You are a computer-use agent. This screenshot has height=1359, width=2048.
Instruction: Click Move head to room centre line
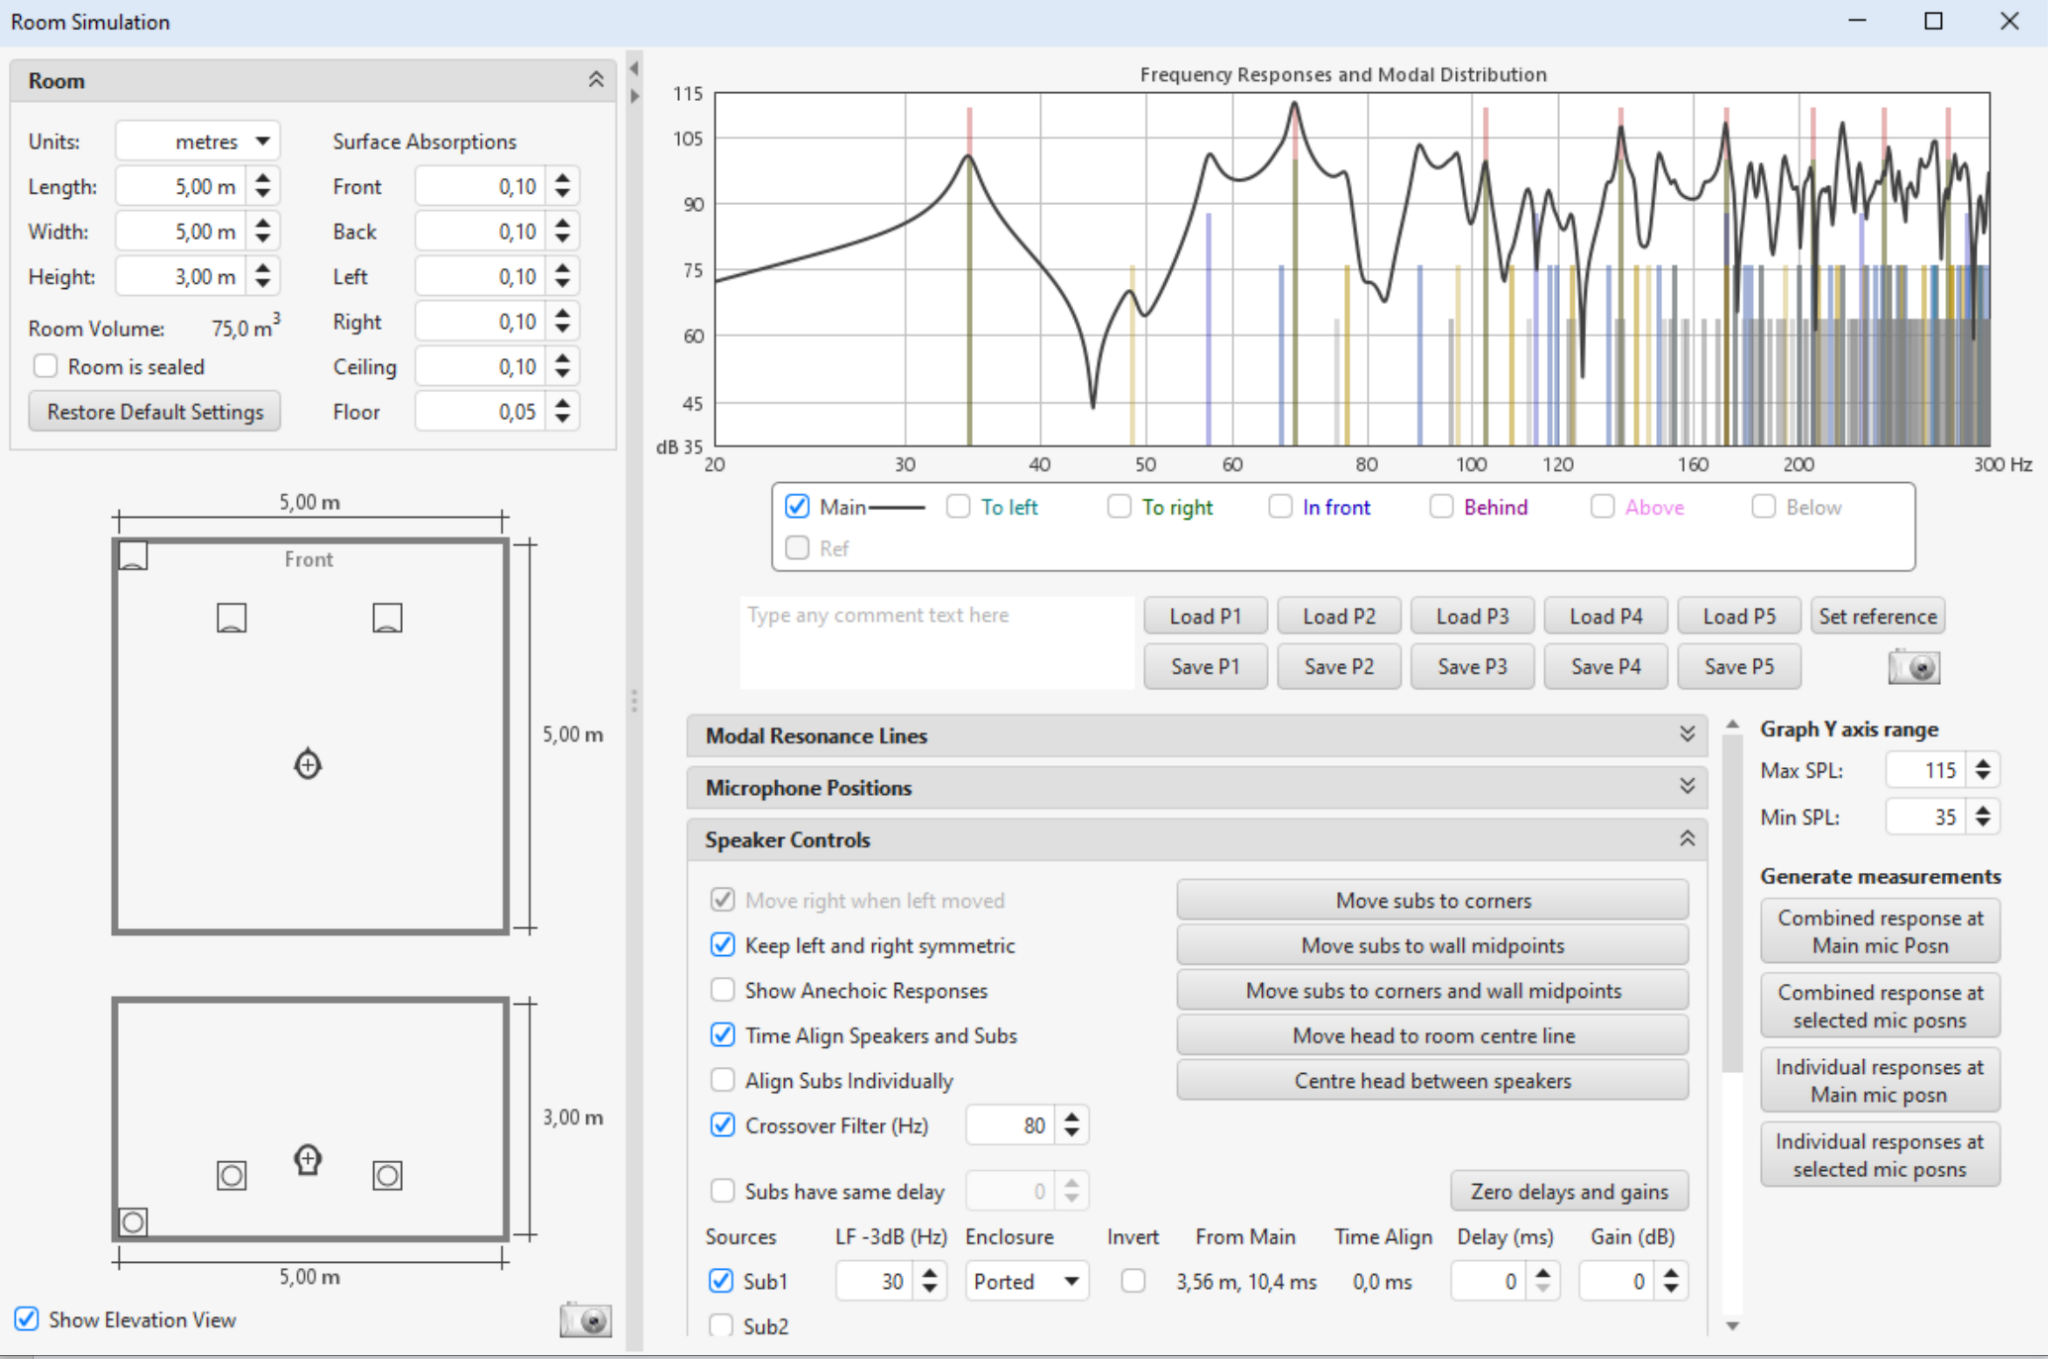click(1433, 1035)
